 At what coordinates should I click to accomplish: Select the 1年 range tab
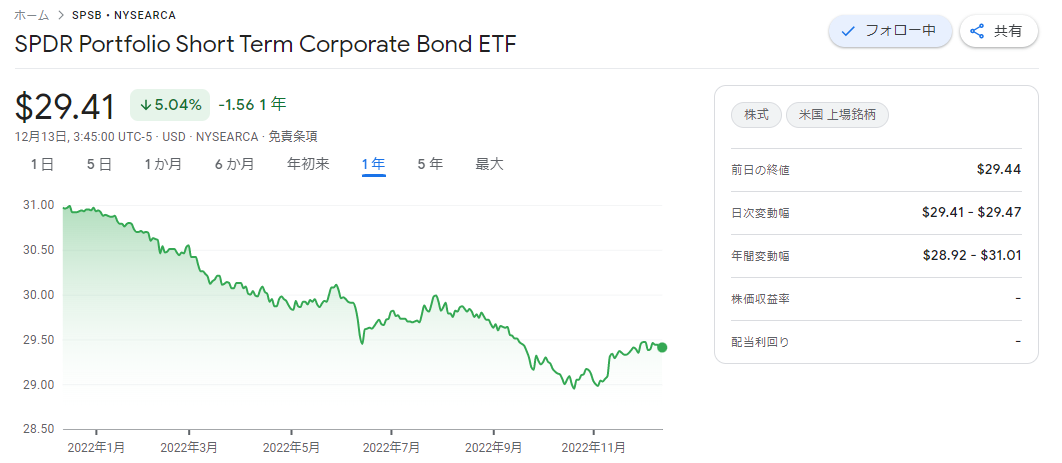[x=373, y=164]
